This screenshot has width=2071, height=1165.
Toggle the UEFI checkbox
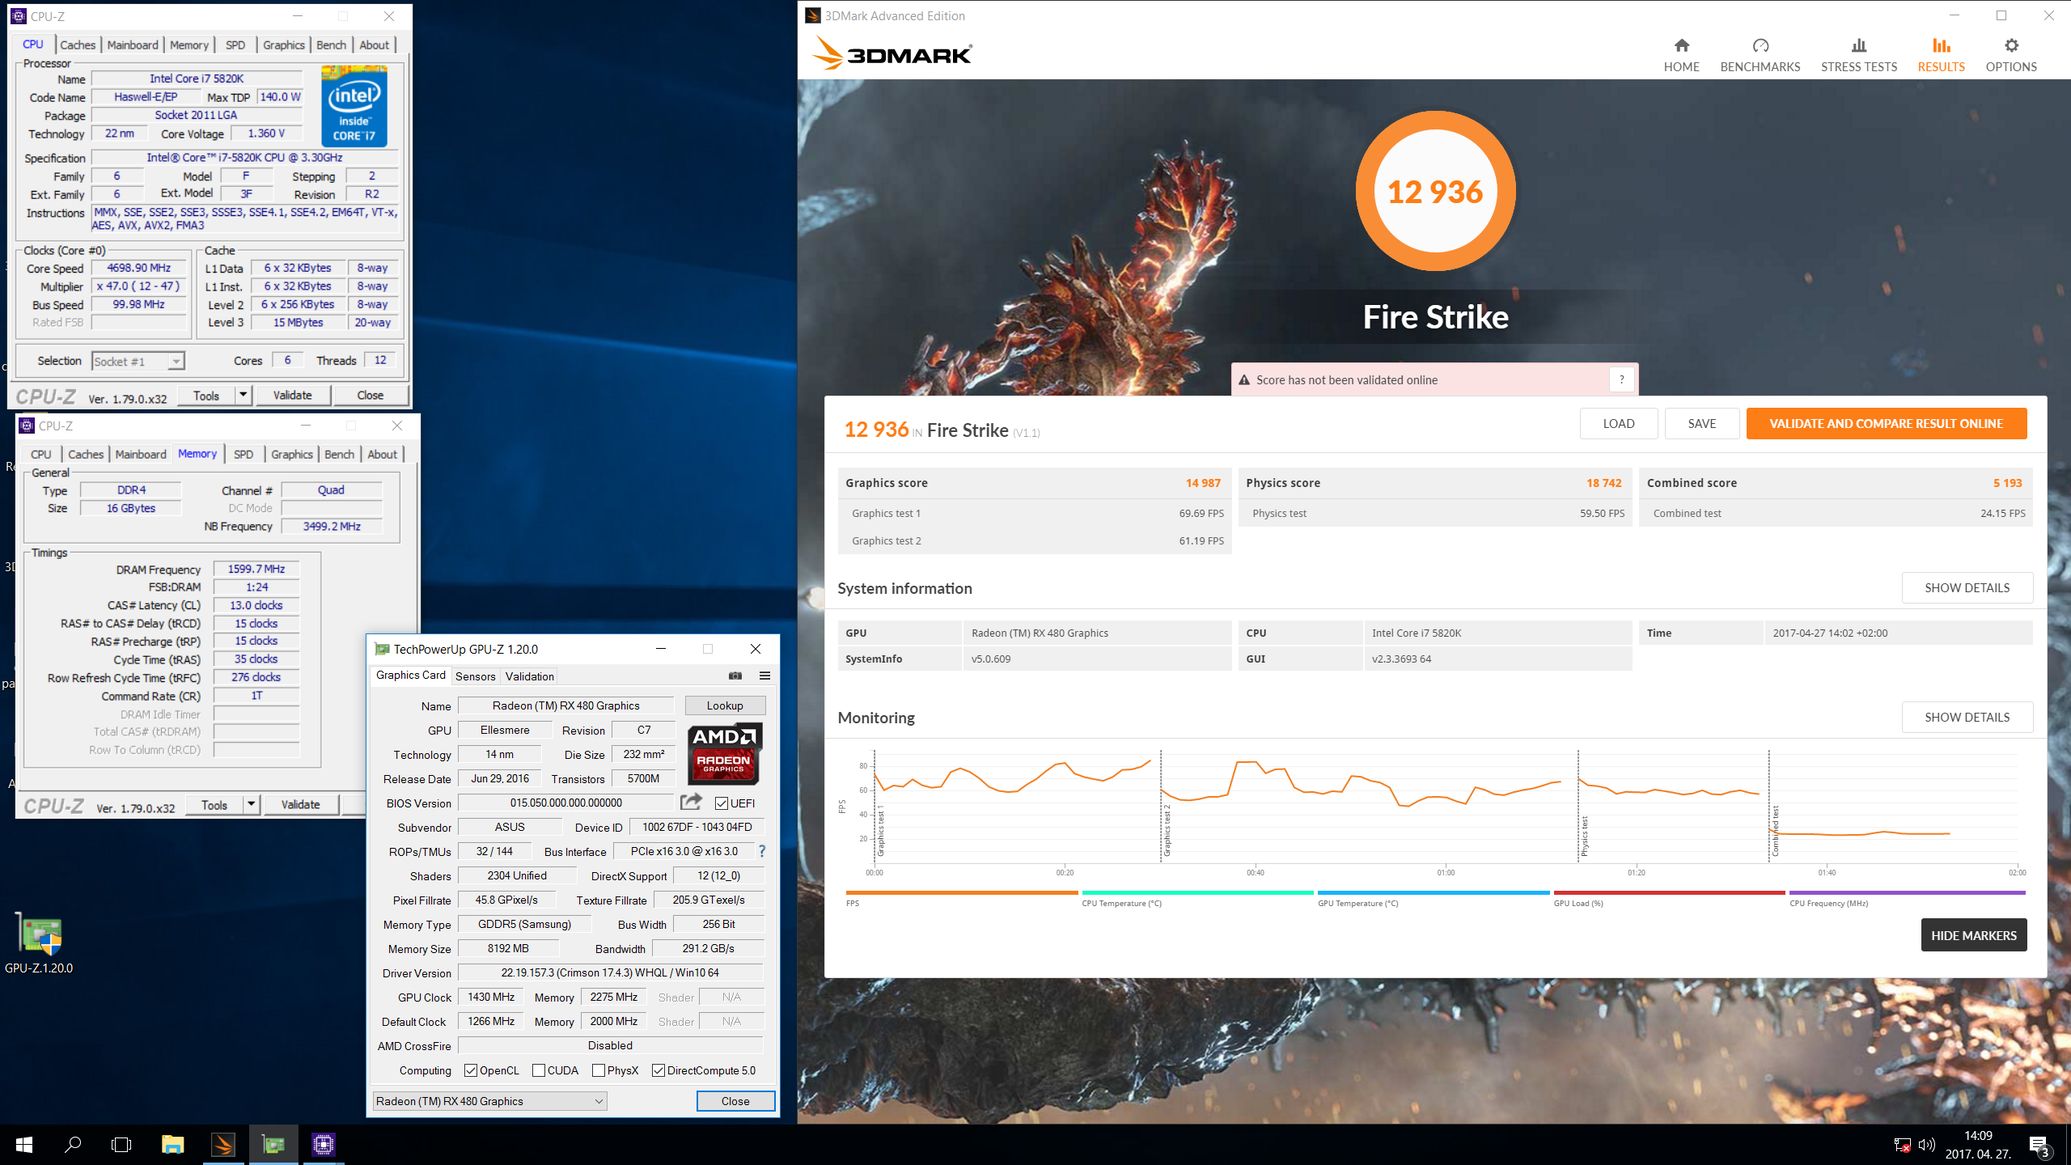(721, 803)
